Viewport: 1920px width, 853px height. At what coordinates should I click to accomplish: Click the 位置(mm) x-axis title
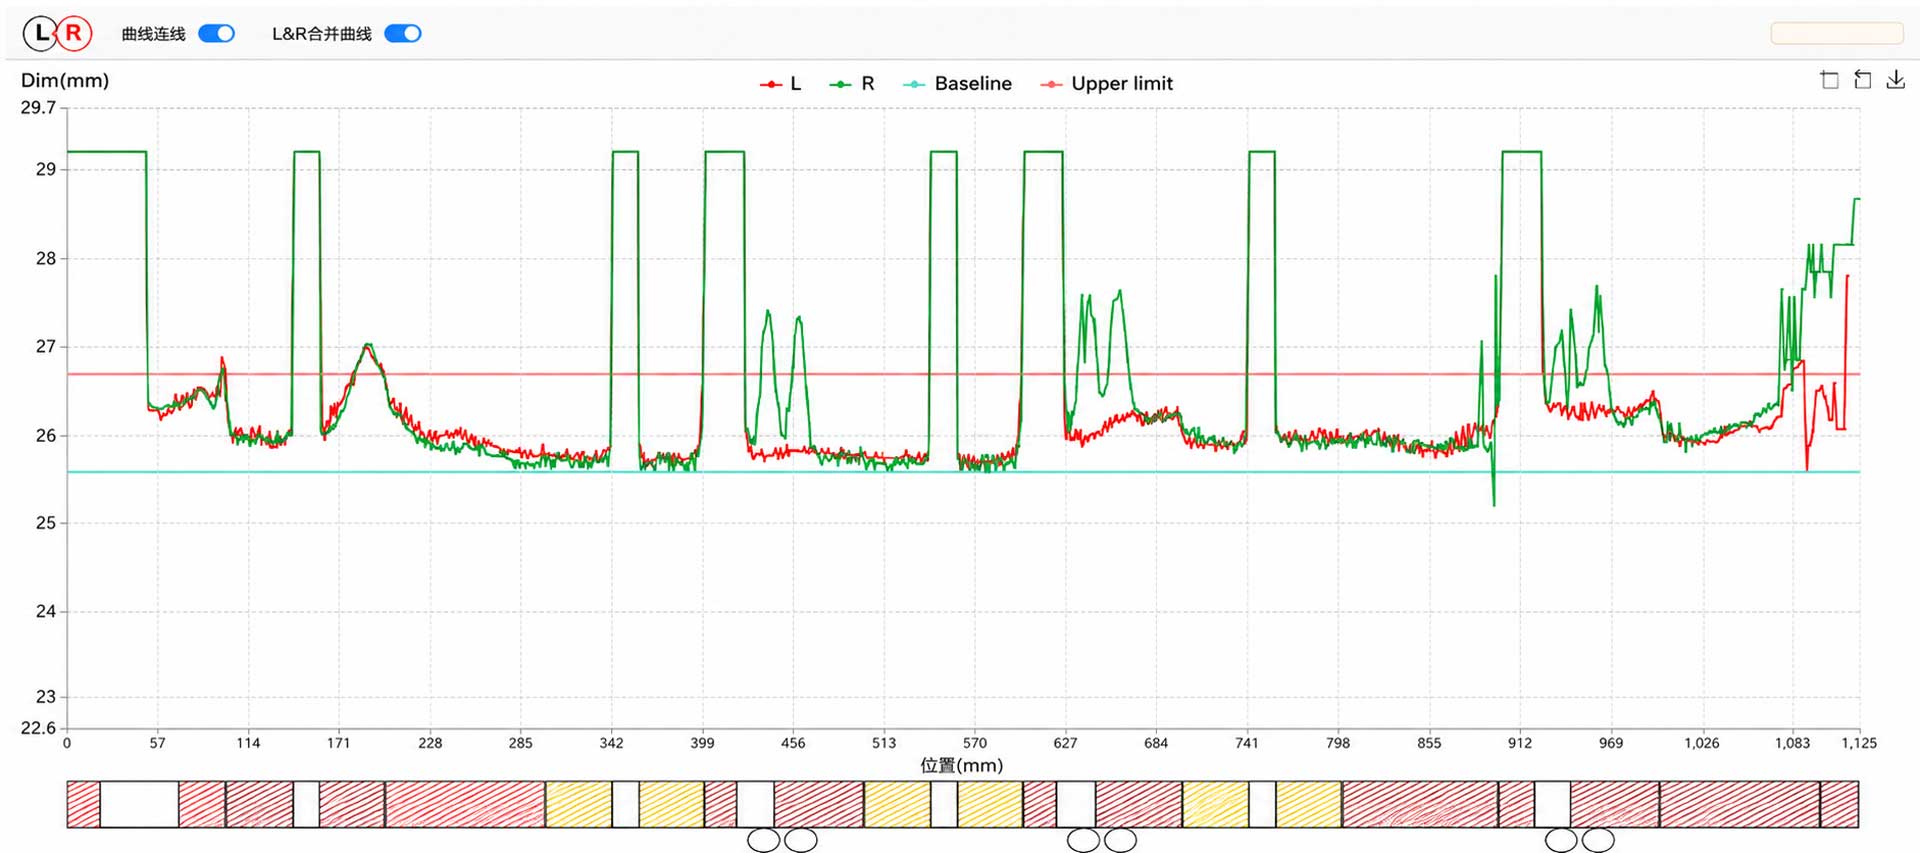tap(961, 765)
